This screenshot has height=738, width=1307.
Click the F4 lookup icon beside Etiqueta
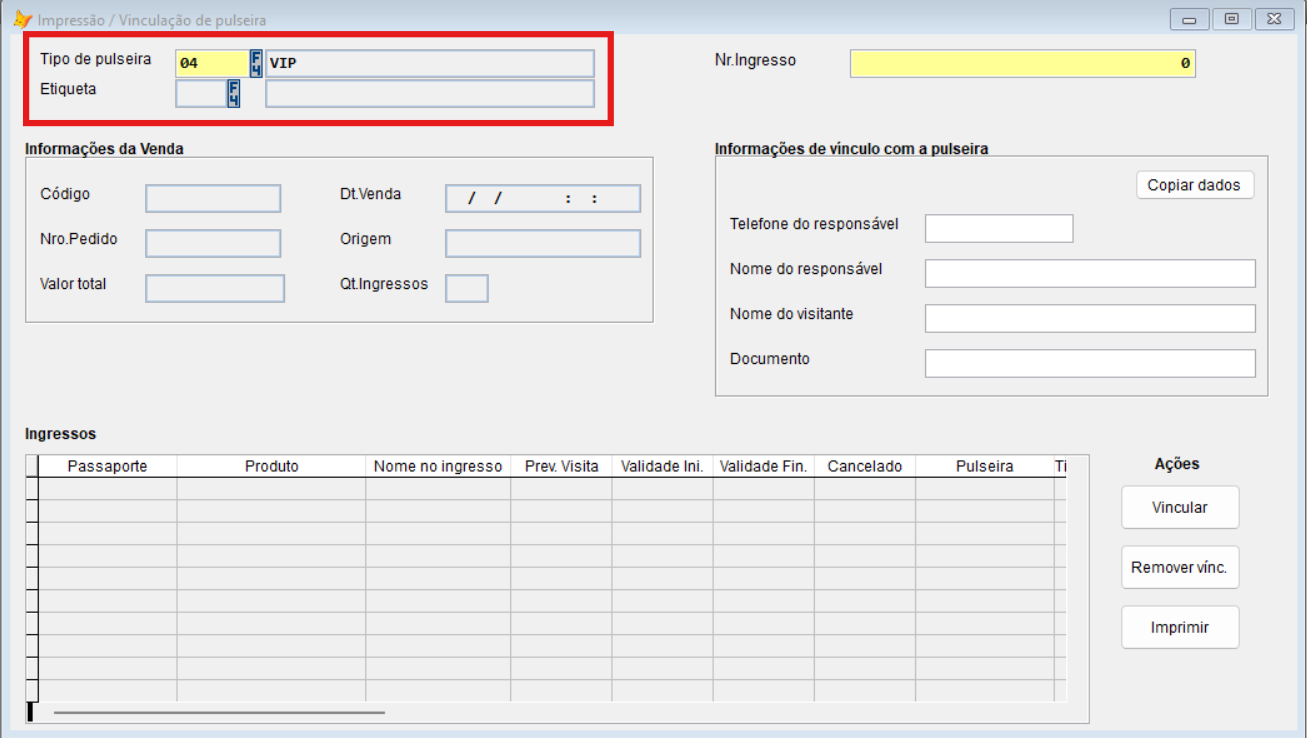(233, 94)
